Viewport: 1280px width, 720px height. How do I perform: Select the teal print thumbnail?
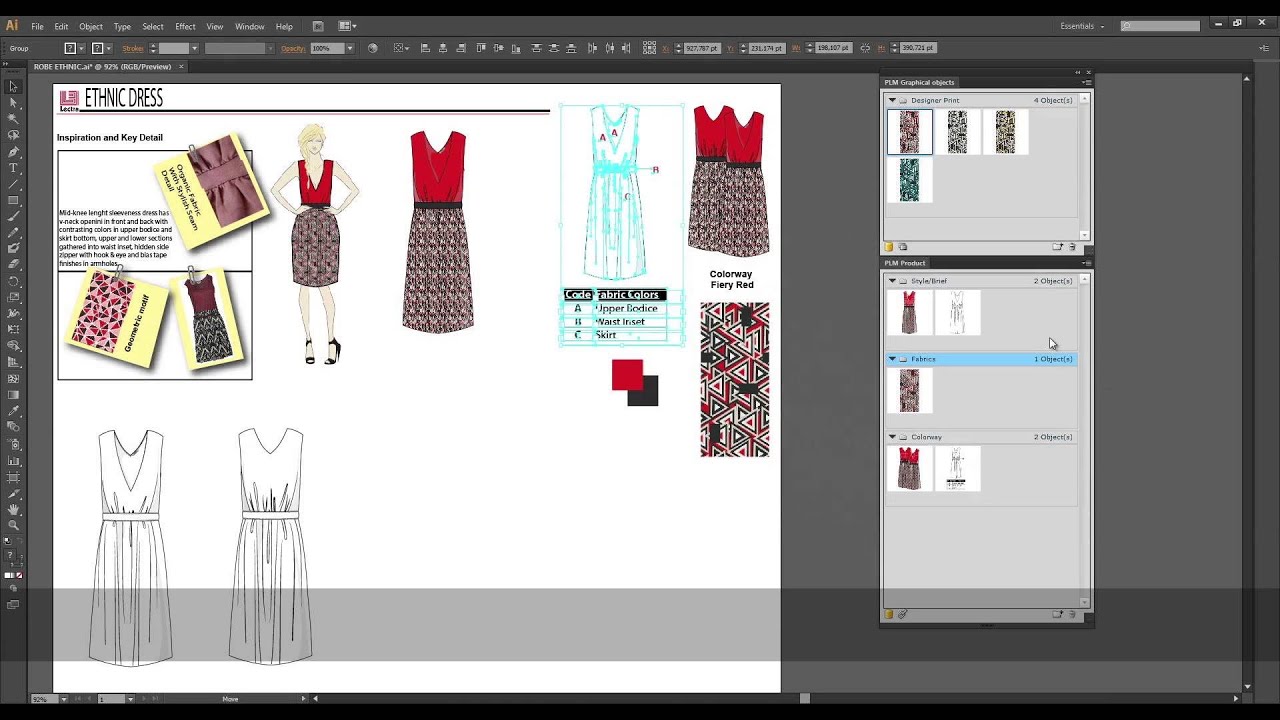(x=909, y=181)
